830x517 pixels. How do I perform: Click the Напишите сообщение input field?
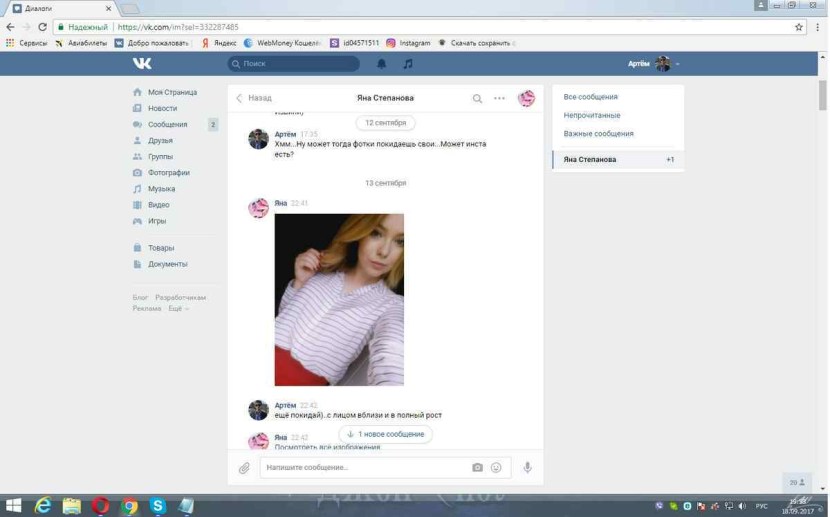point(365,468)
